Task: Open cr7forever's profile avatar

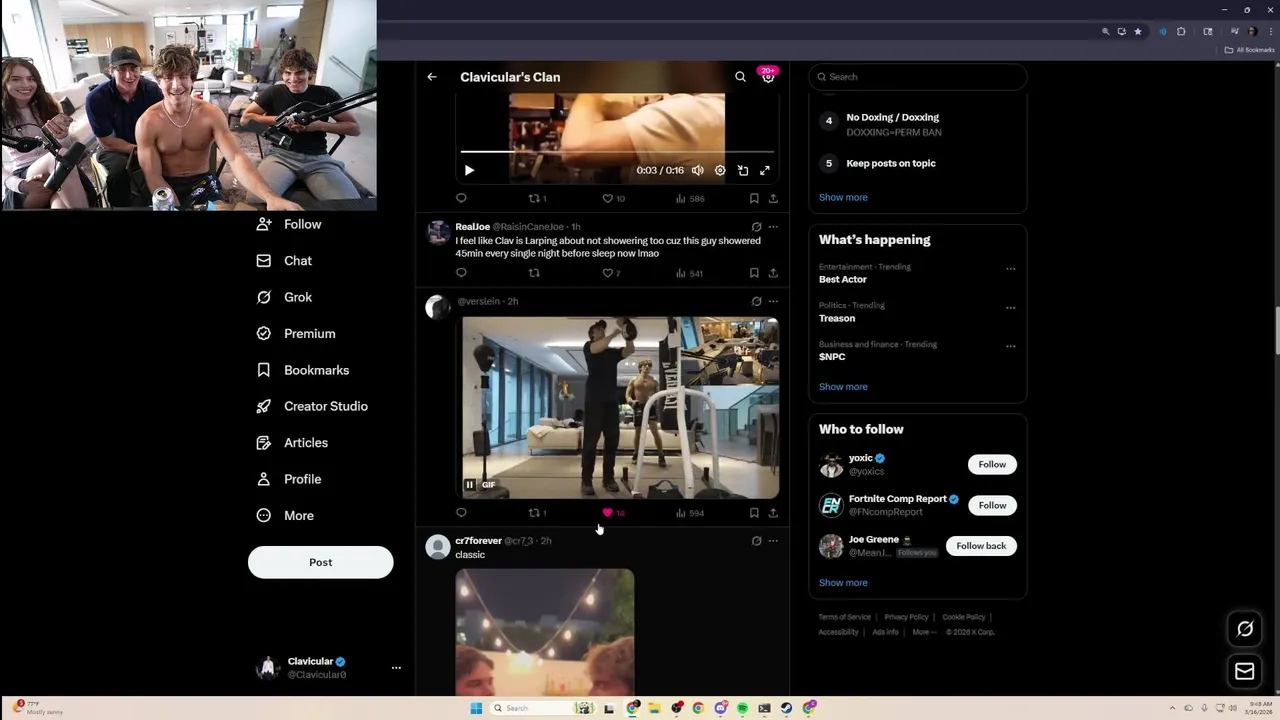Action: point(438,547)
